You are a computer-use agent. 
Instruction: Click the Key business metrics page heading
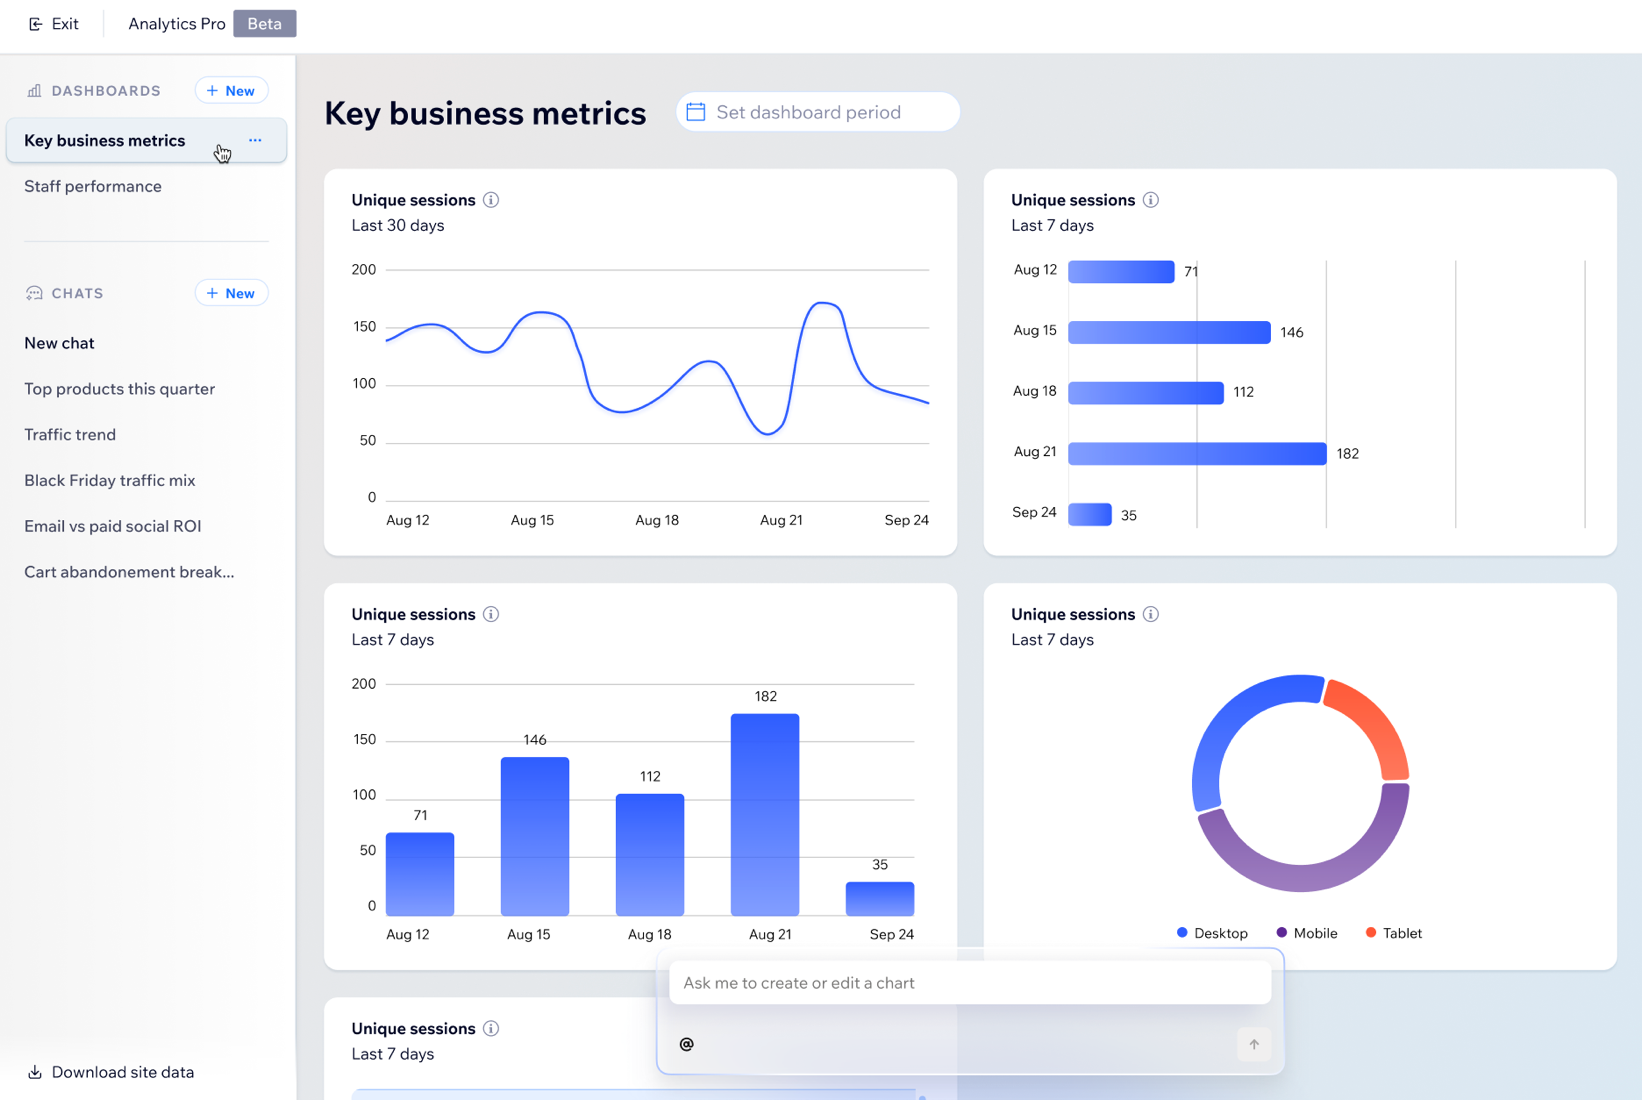tap(485, 113)
